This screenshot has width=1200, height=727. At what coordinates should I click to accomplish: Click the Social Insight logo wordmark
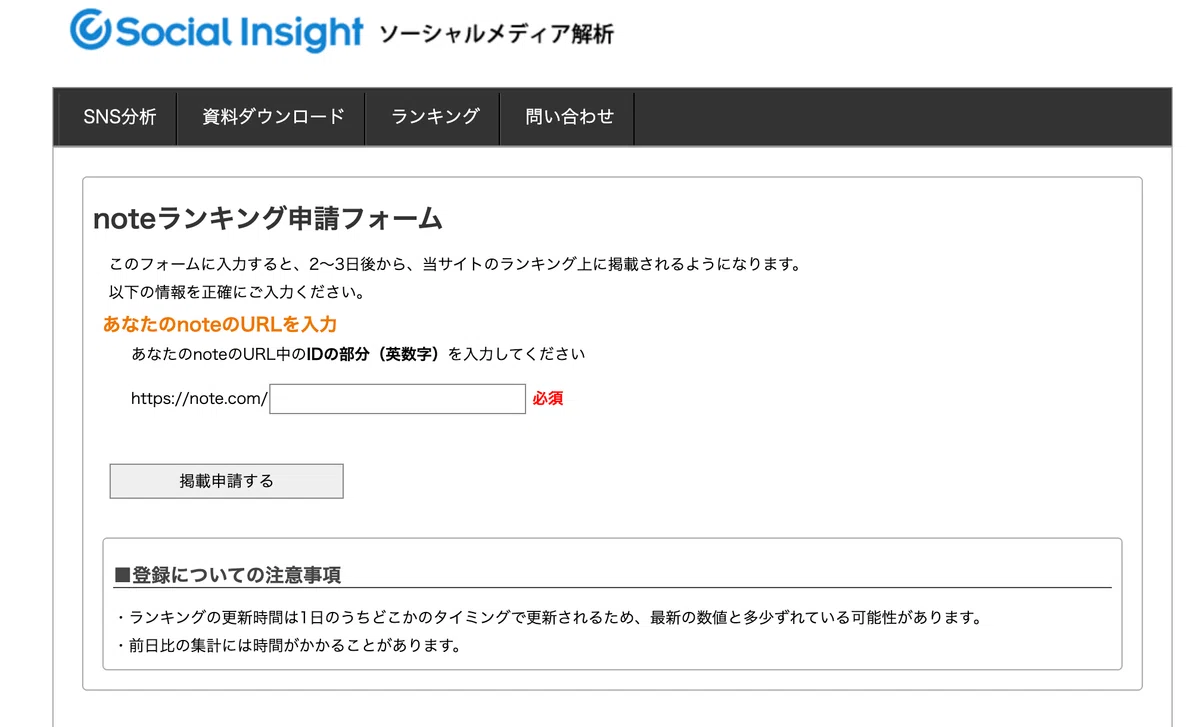coord(238,32)
